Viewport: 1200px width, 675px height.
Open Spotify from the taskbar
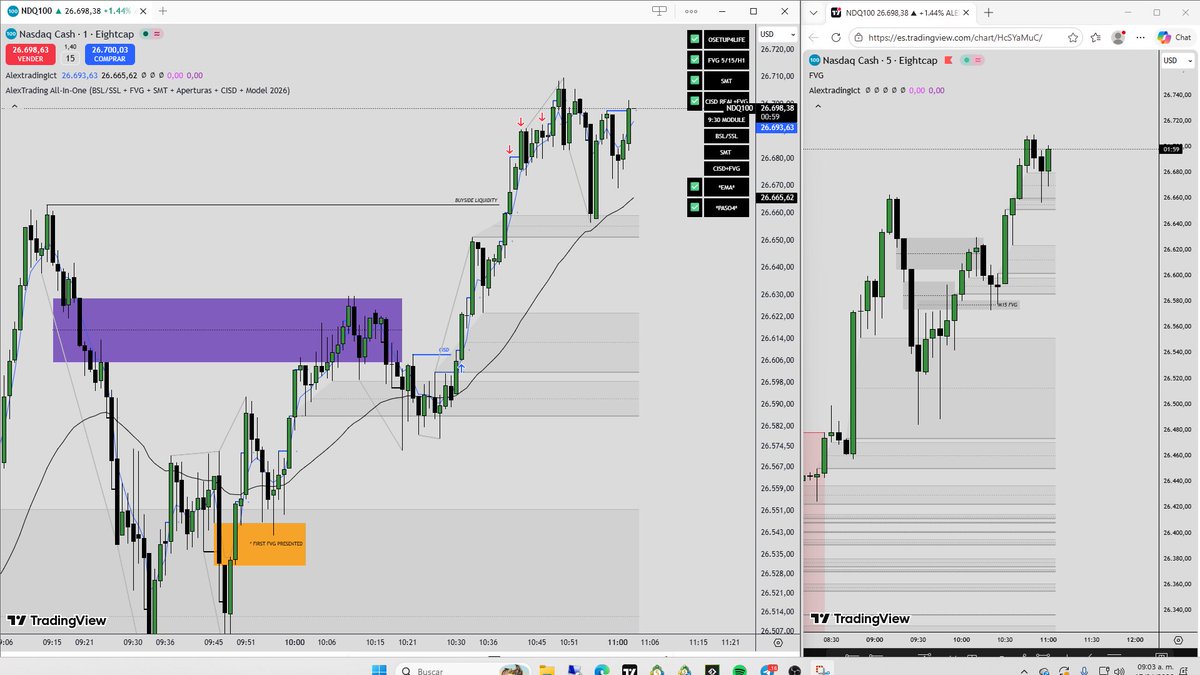point(739,669)
